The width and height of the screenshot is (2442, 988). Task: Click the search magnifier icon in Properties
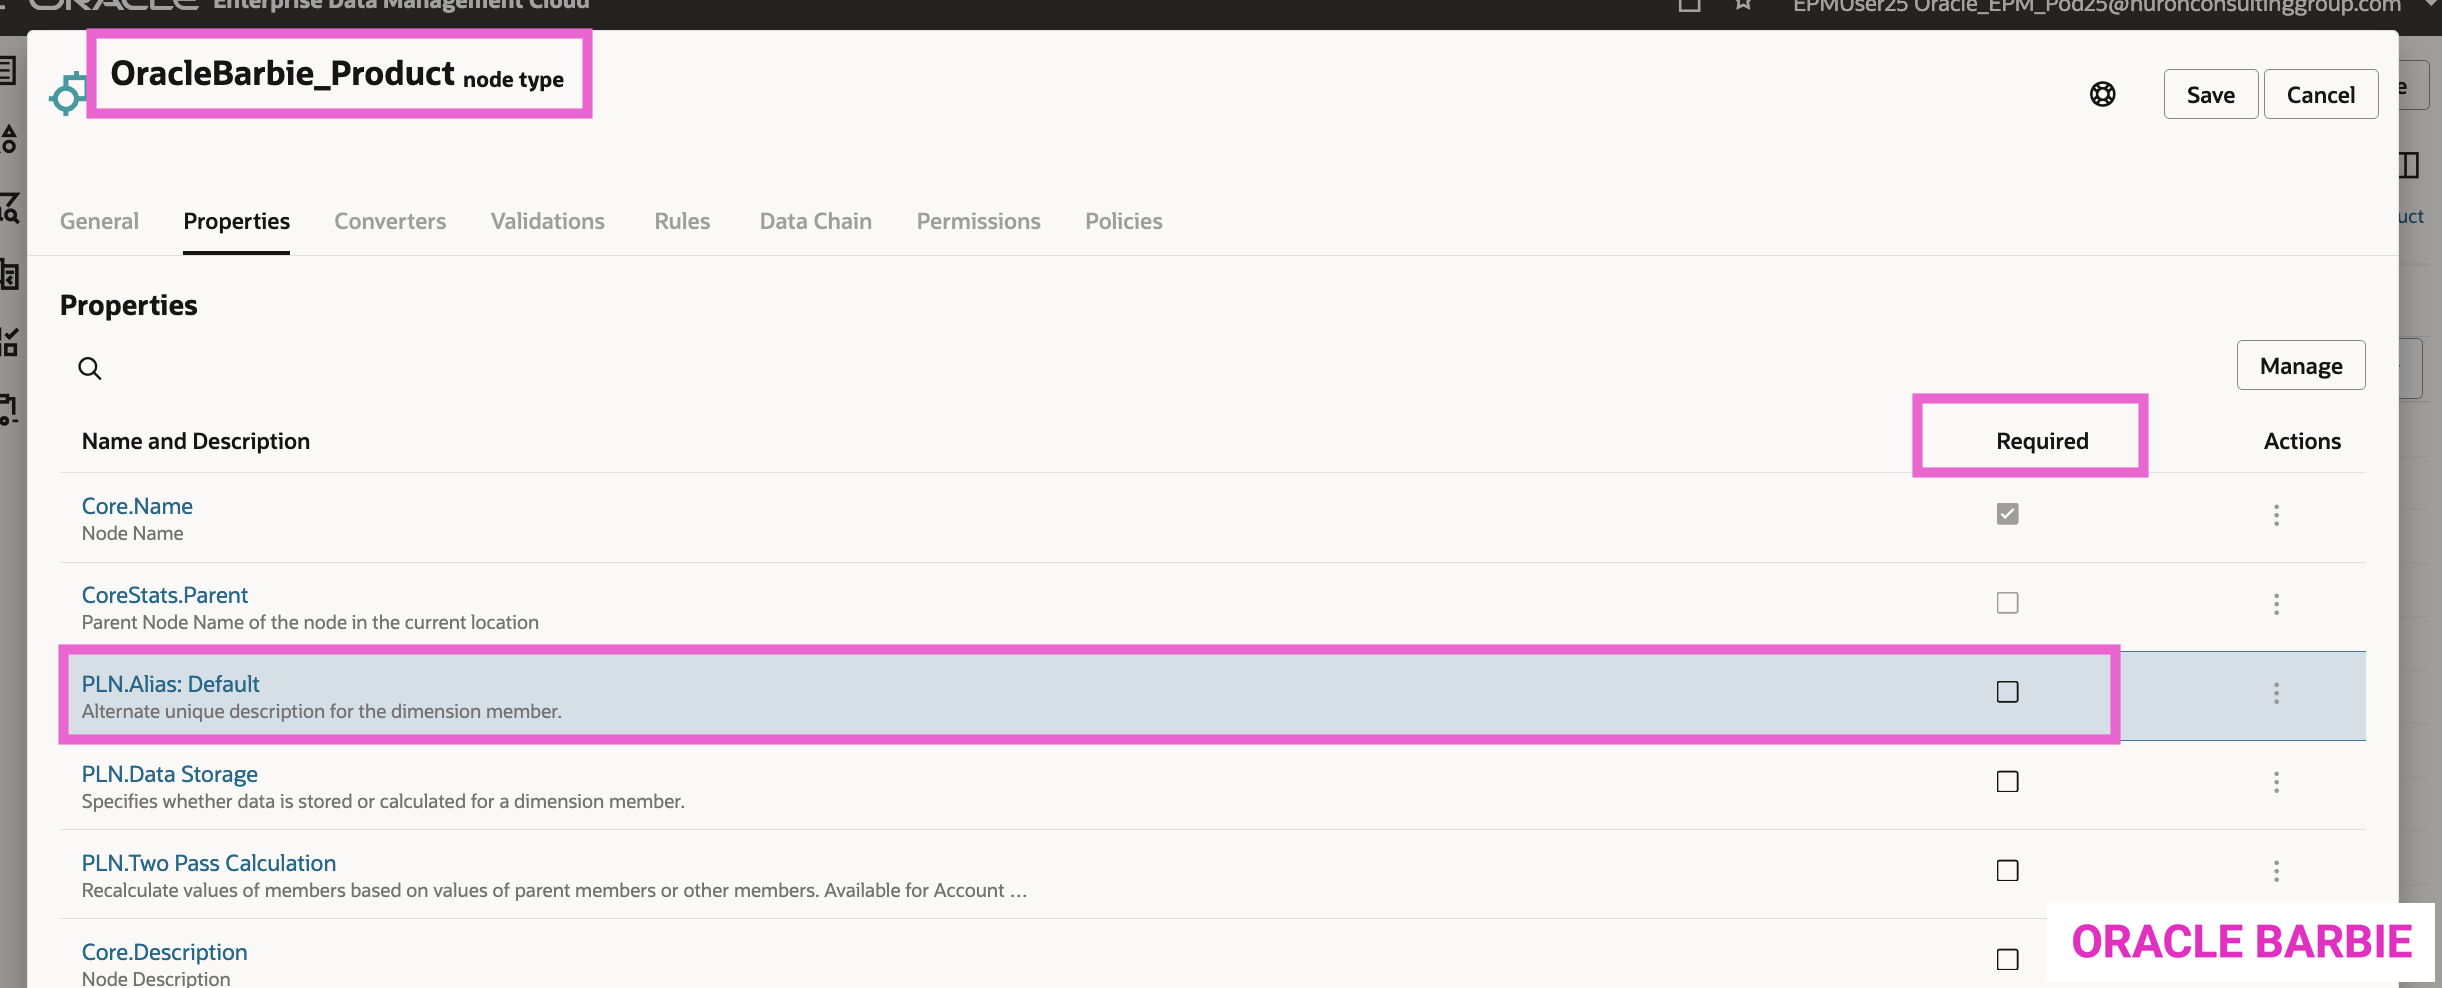pos(90,369)
